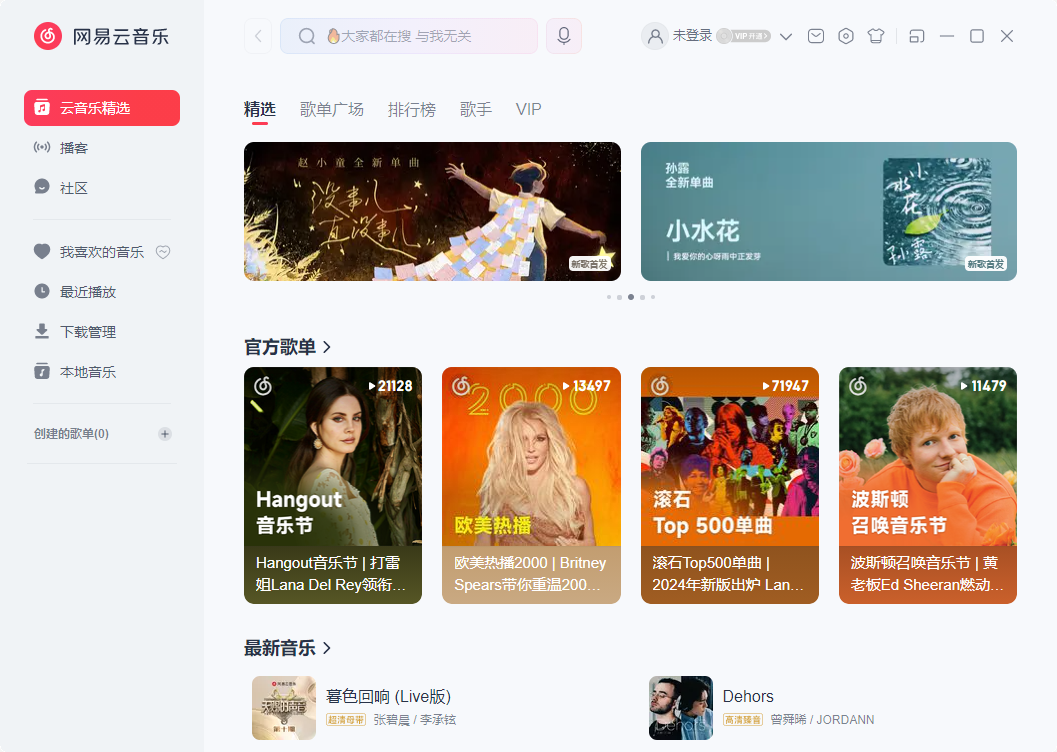Expand the account dropdown arrow
Screen dimensions: 1057x752
[786, 36]
